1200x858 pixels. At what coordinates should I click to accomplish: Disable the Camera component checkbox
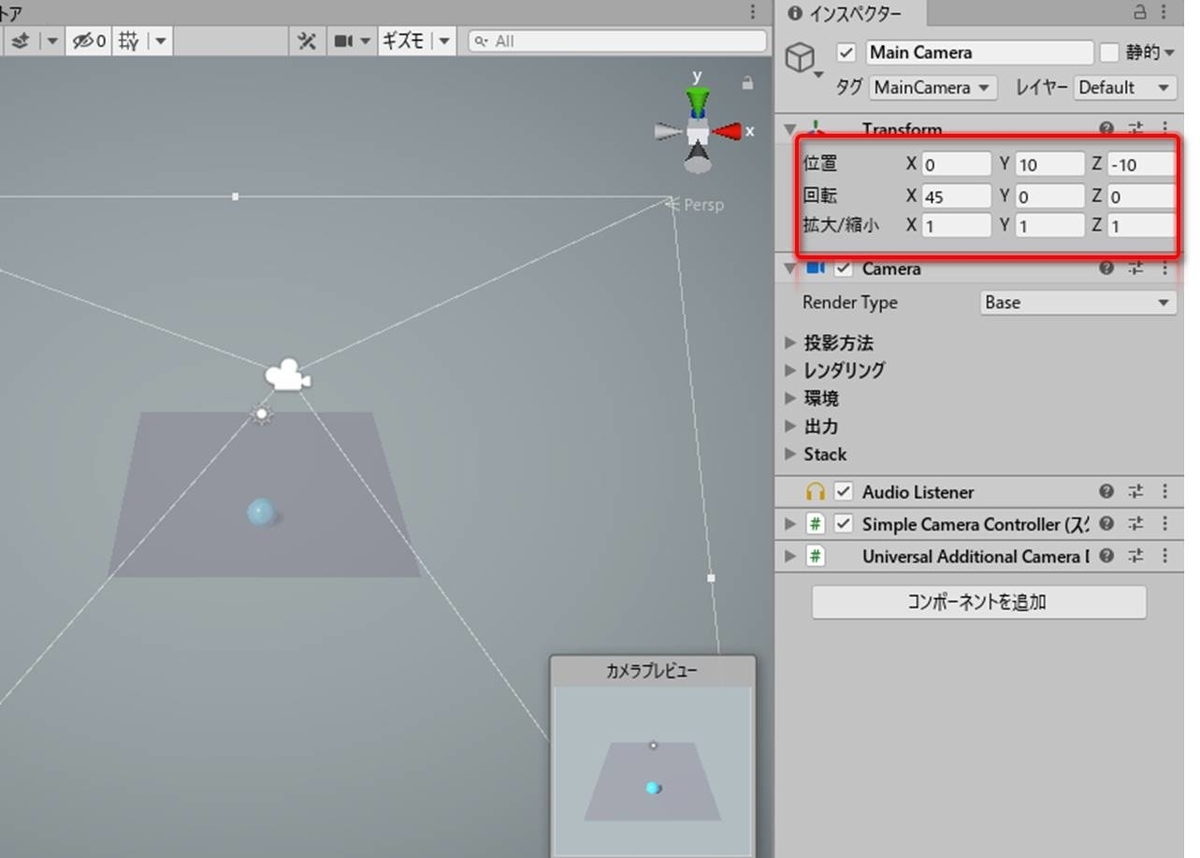coord(844,268)
